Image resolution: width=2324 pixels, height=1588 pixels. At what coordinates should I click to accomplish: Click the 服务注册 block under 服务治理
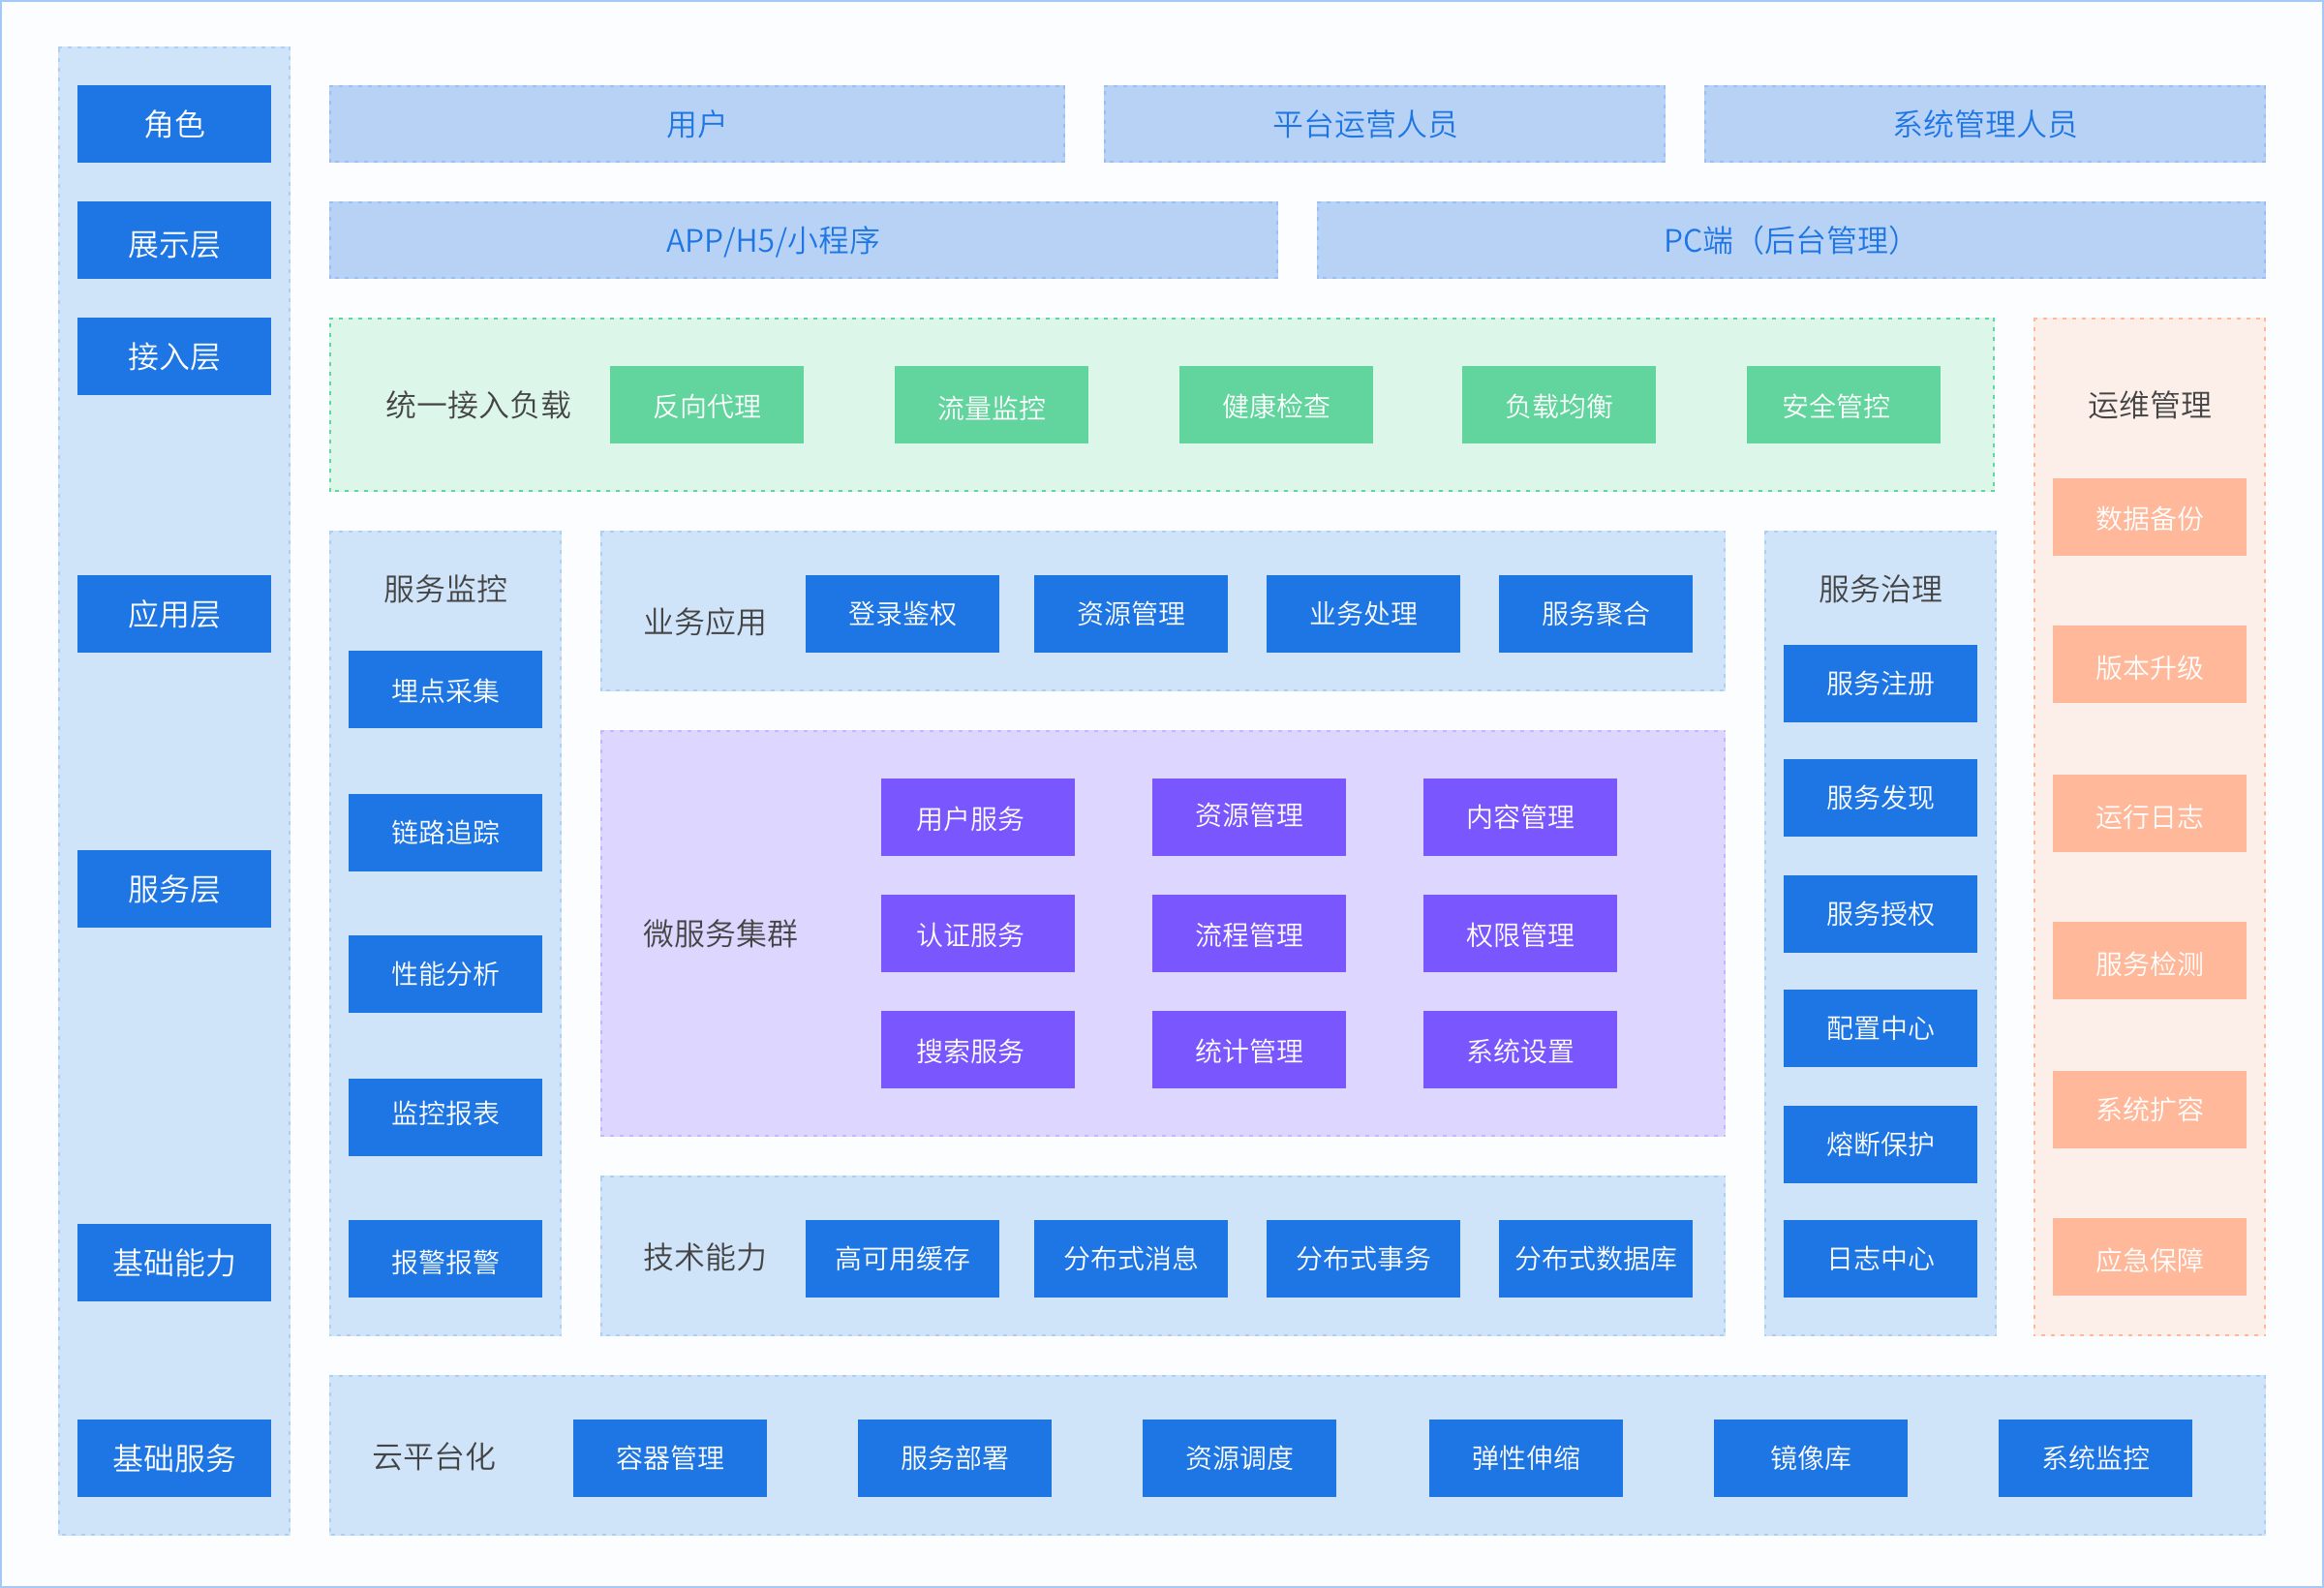(1880, 683)
